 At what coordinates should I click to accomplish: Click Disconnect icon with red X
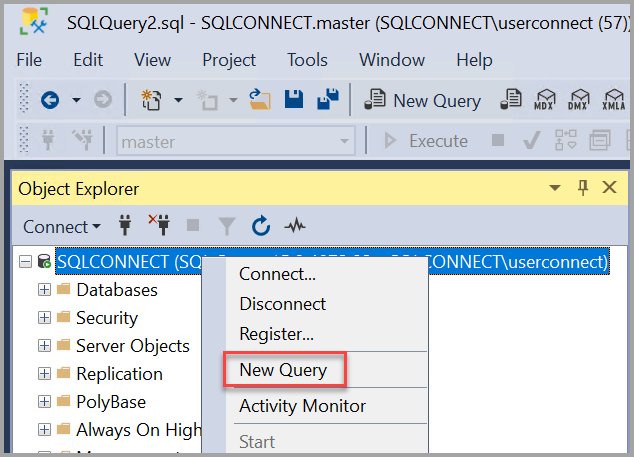[159, 225]
